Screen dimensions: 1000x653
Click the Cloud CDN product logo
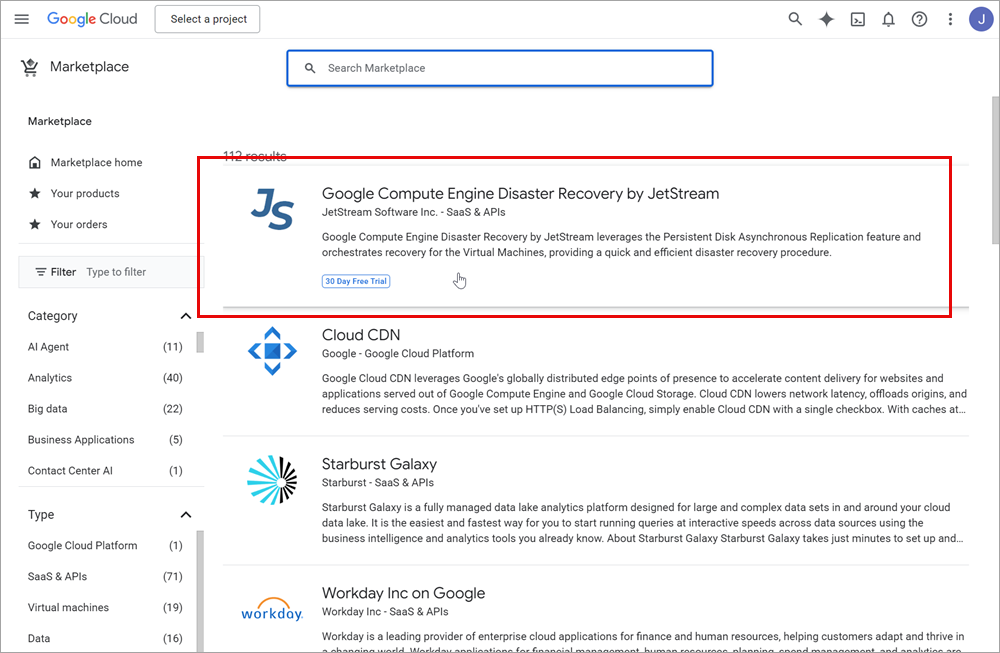tap(272, 351)
